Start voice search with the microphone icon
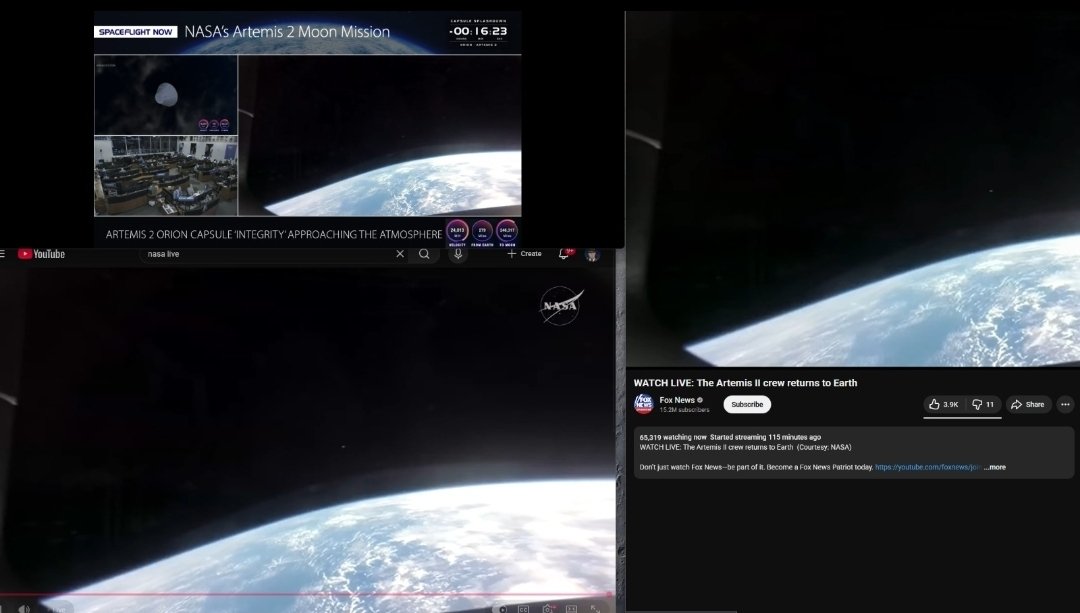Screen dimensions: 1080x613 coord(458,253)
